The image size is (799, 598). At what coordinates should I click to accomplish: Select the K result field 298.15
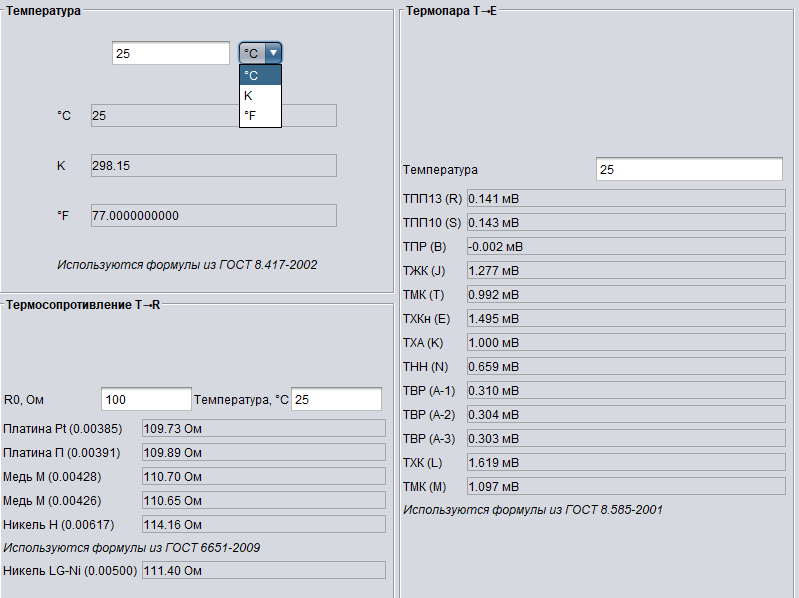(x=213, y=166)
